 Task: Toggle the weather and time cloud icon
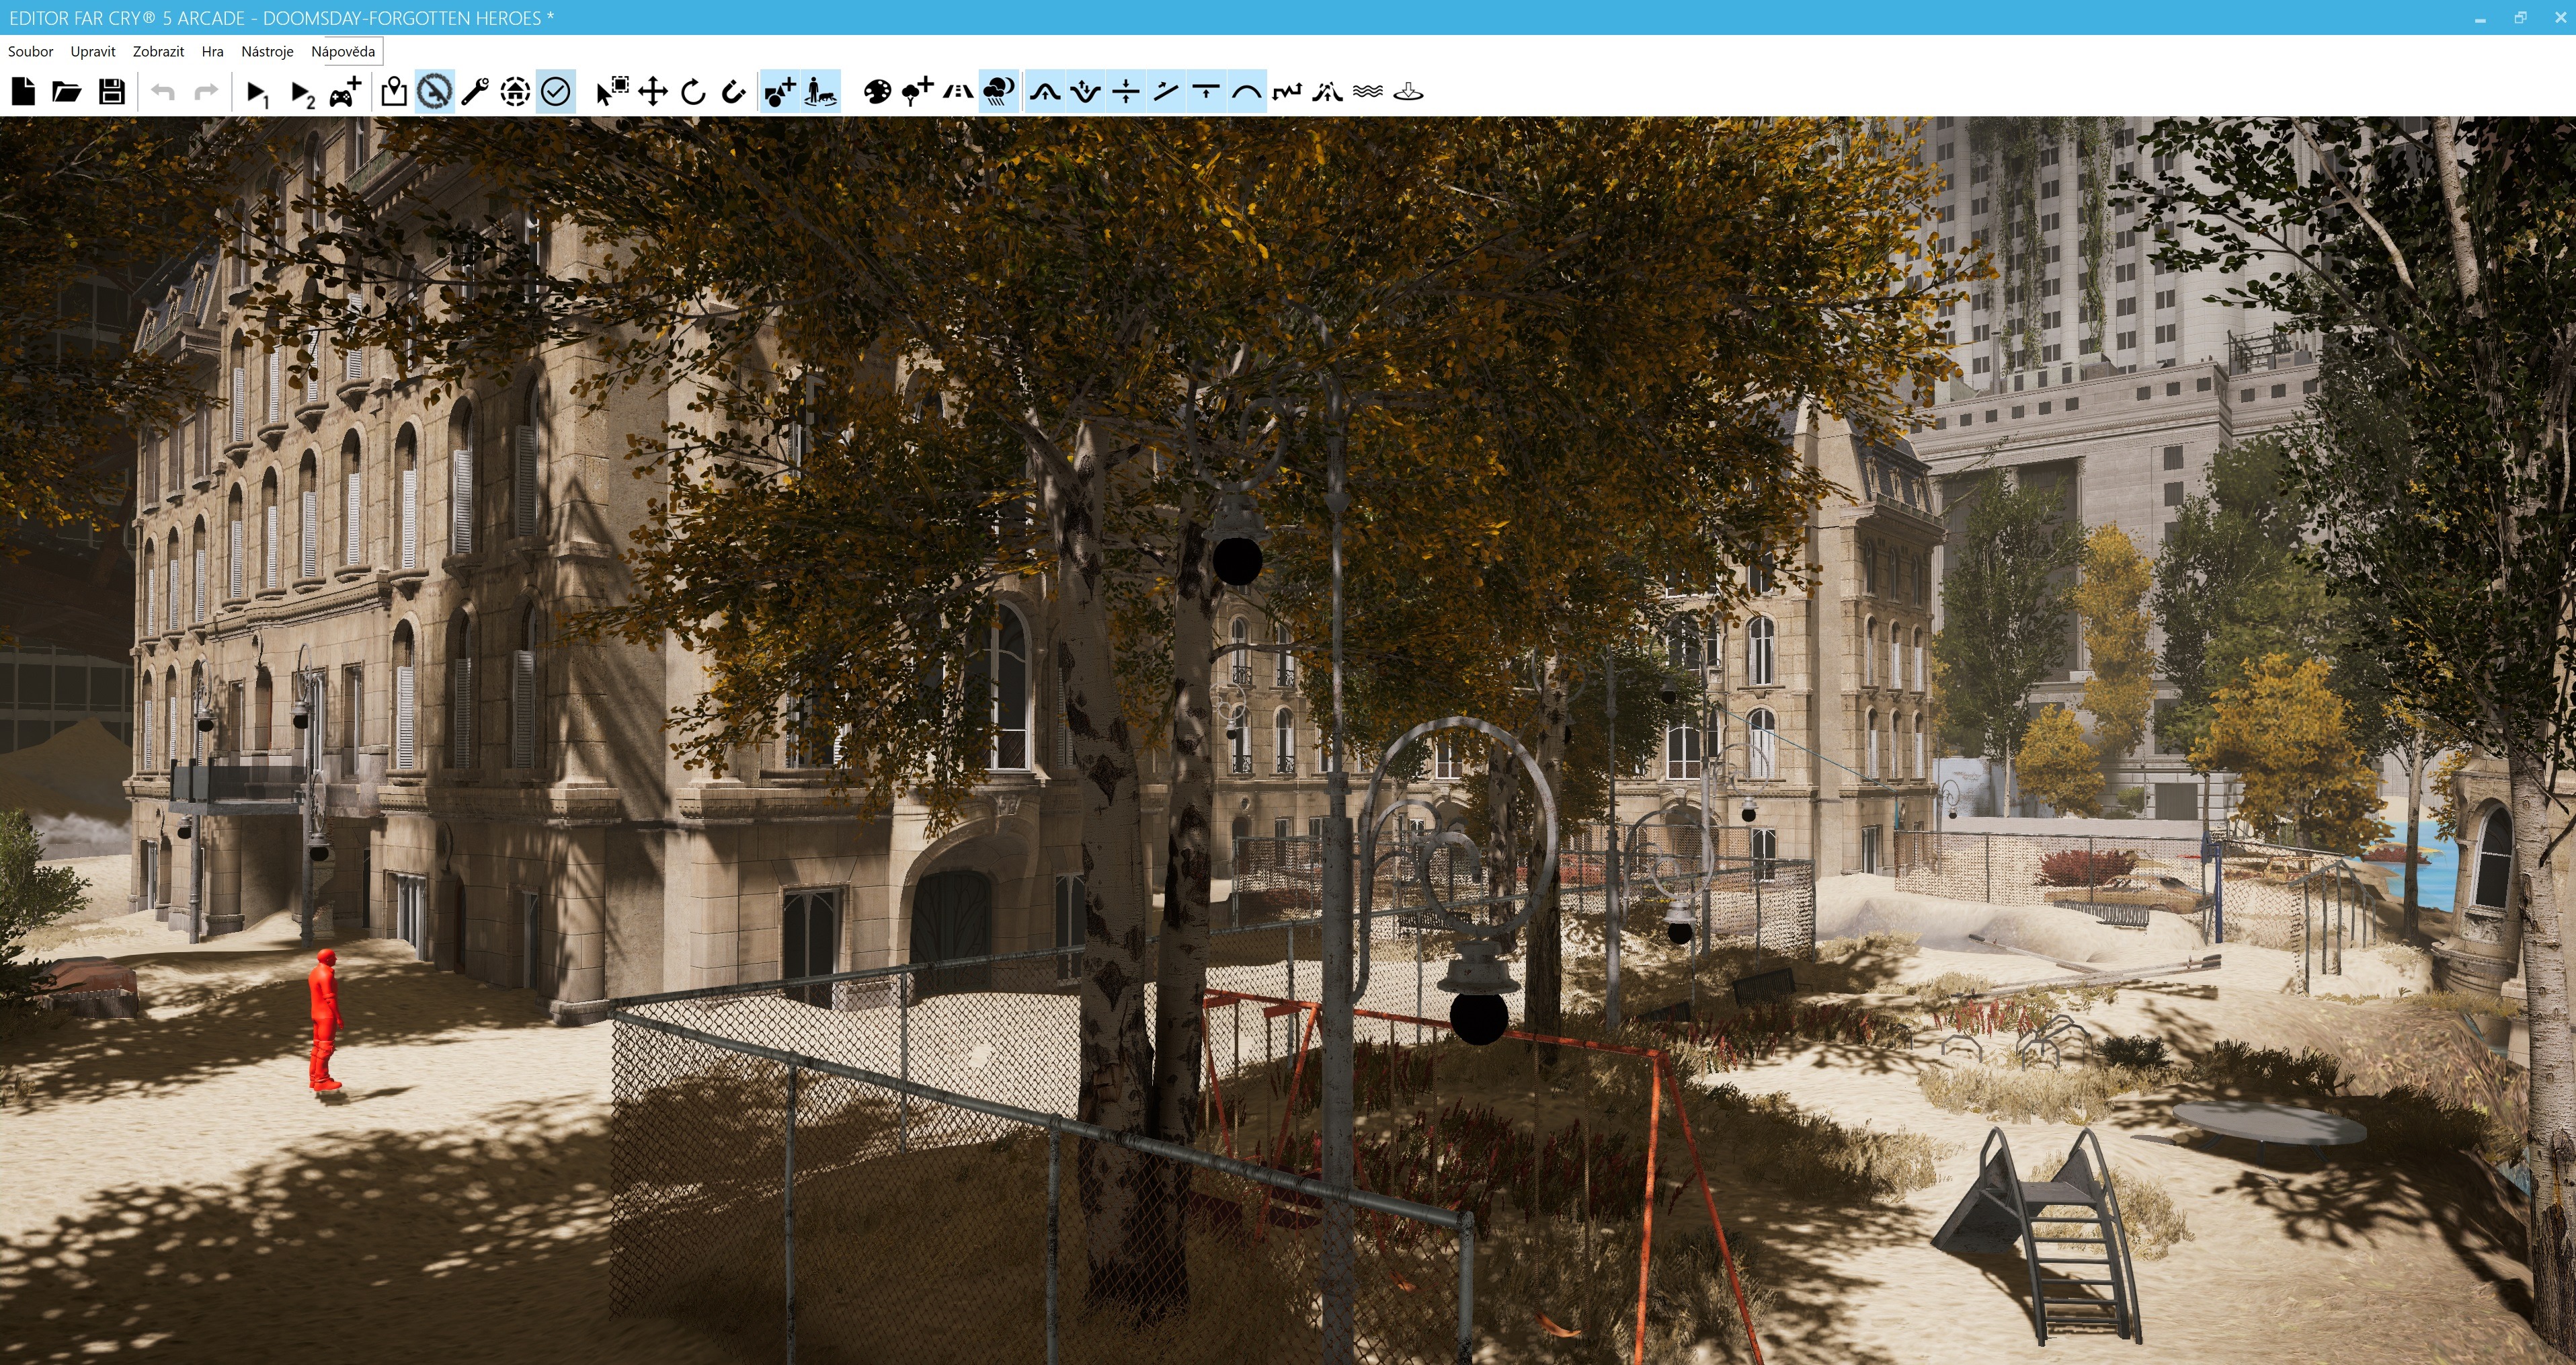point(998,92)
